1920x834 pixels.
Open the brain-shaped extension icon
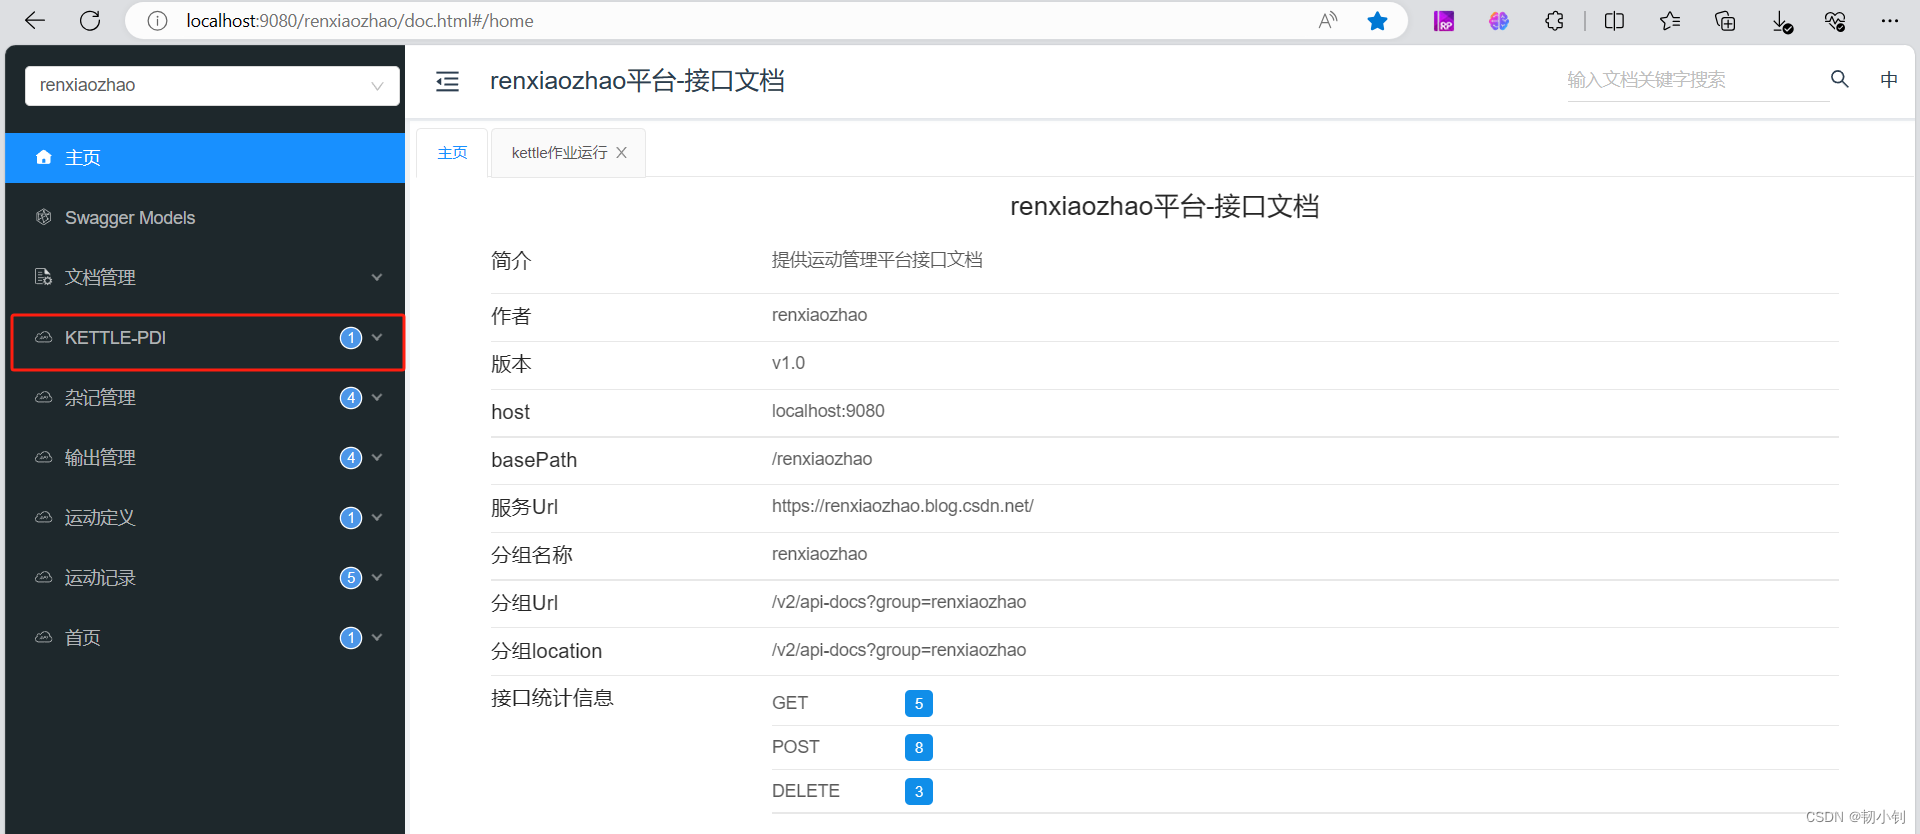(1498, 21)
